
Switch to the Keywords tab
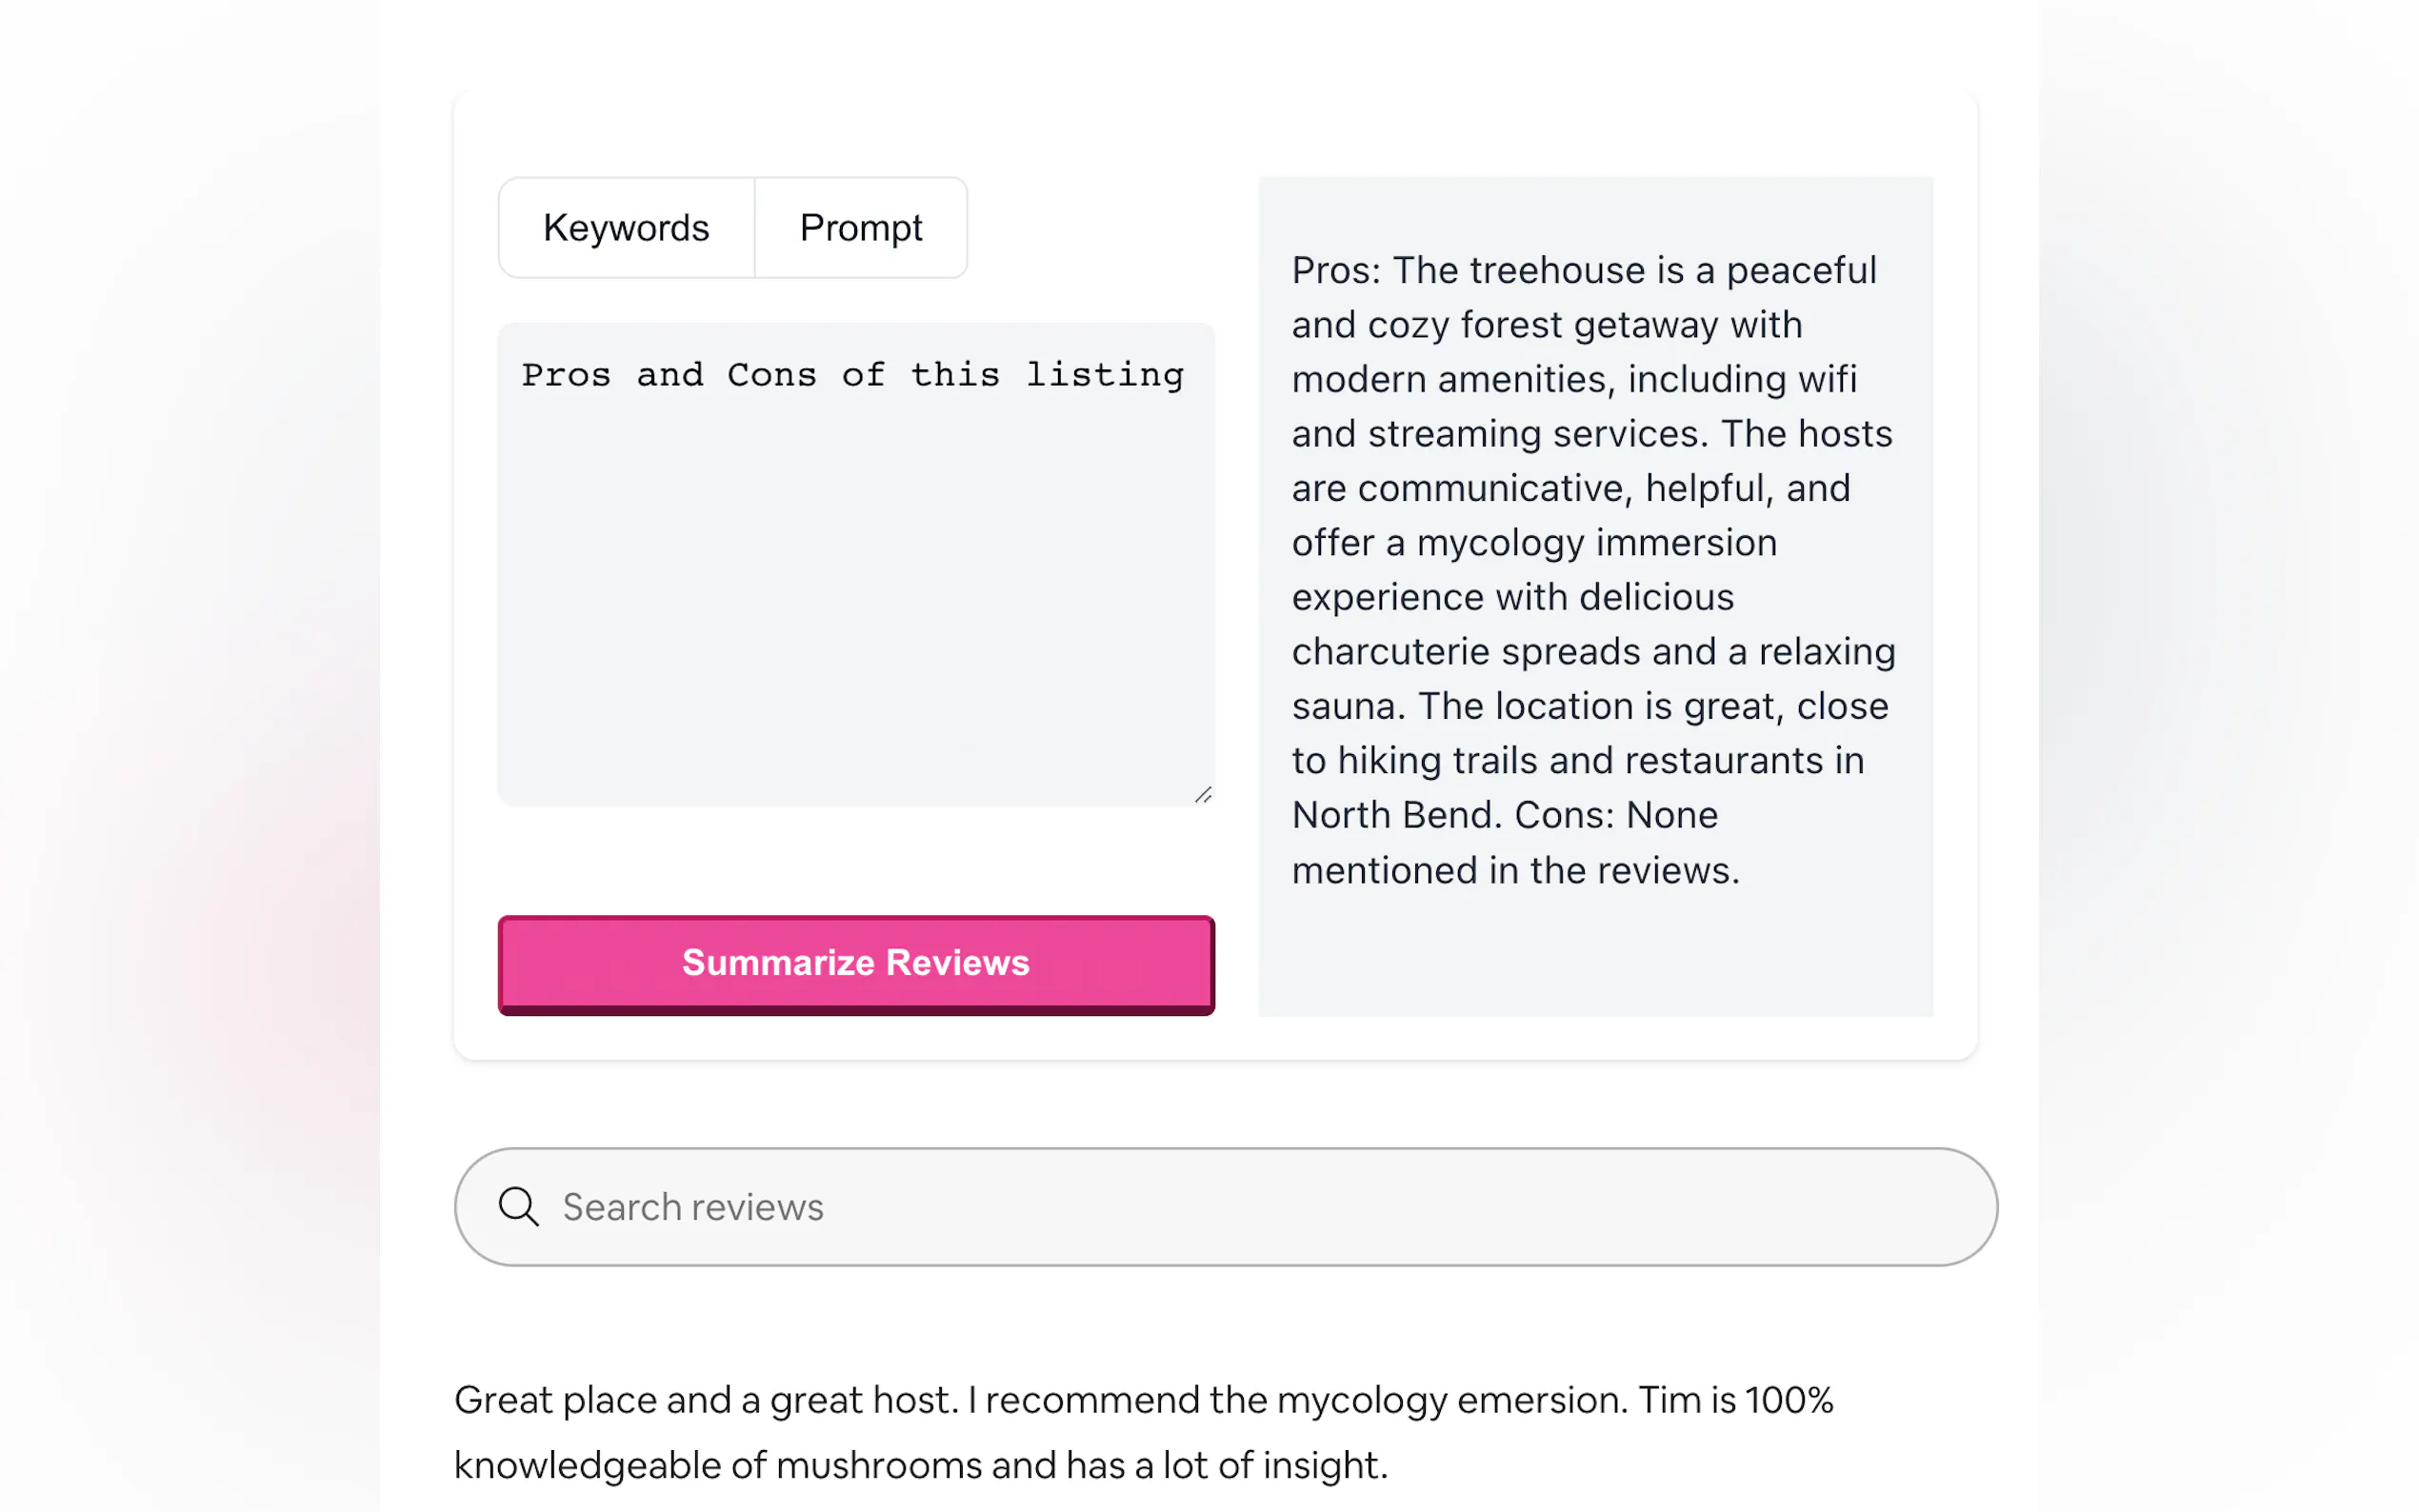(x=626, y=228)
